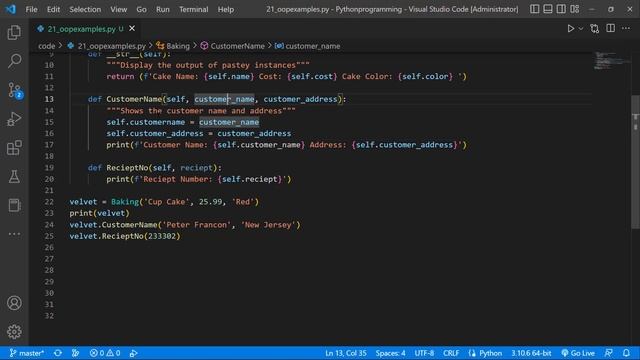The width and height of the screenshot is (640, 360).
Task: Open the Search view in activity bar
Action: coord(14,61)
